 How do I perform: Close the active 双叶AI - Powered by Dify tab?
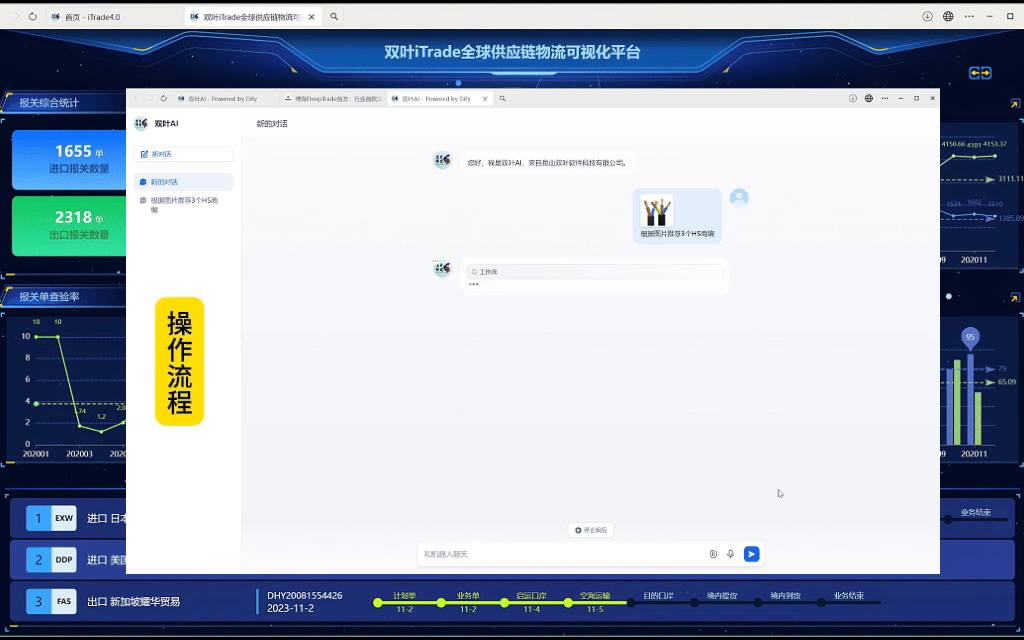(485, 99)
